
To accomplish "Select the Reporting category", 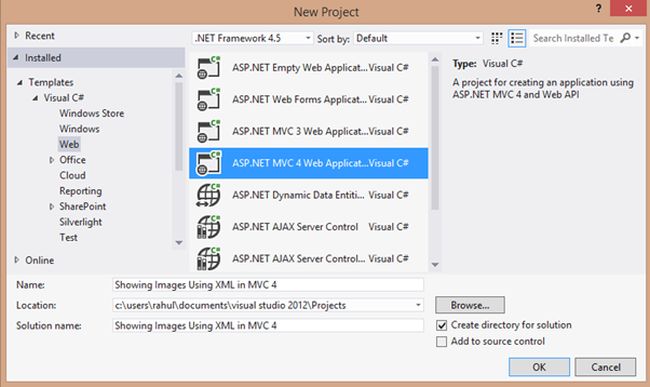I will (80, 191).
